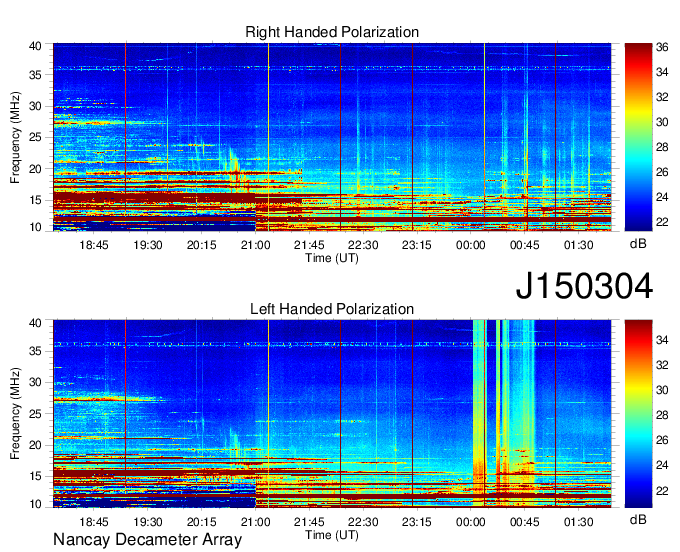Click the "10" frequency tick of the Right Handed plot

[x=35, y=227]
